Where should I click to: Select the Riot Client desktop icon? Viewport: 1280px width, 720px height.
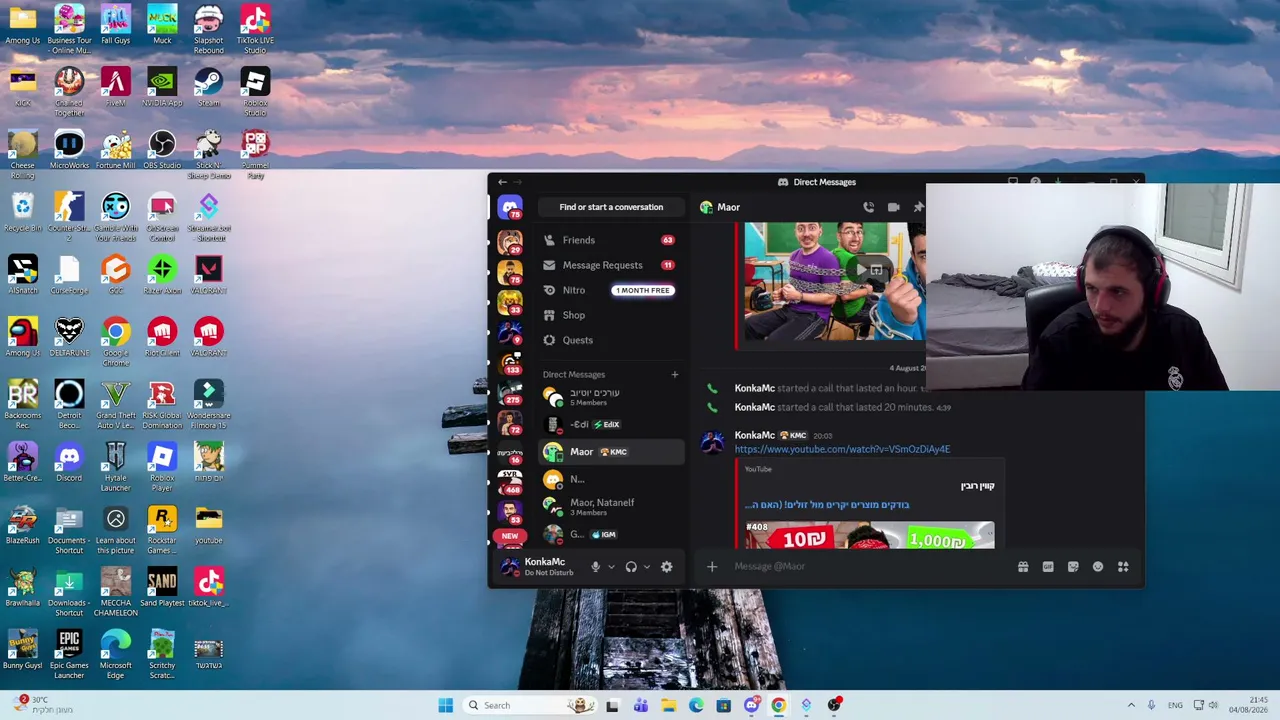point(162,337)
